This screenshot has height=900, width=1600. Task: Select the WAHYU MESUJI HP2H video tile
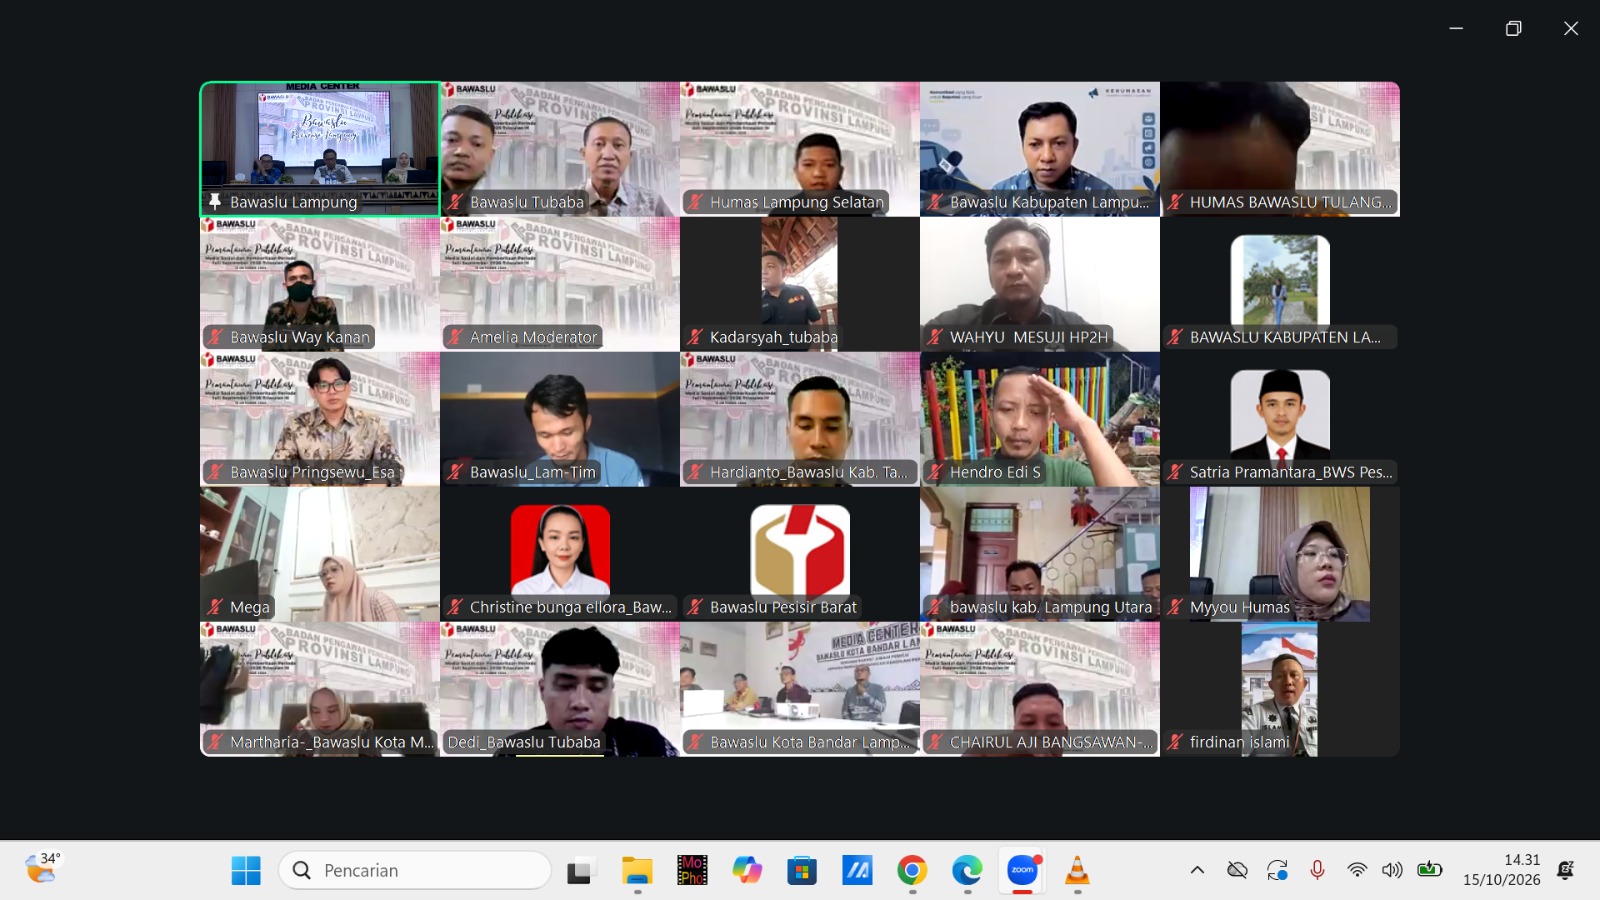pyautogui.click(x=1040, y=284)
